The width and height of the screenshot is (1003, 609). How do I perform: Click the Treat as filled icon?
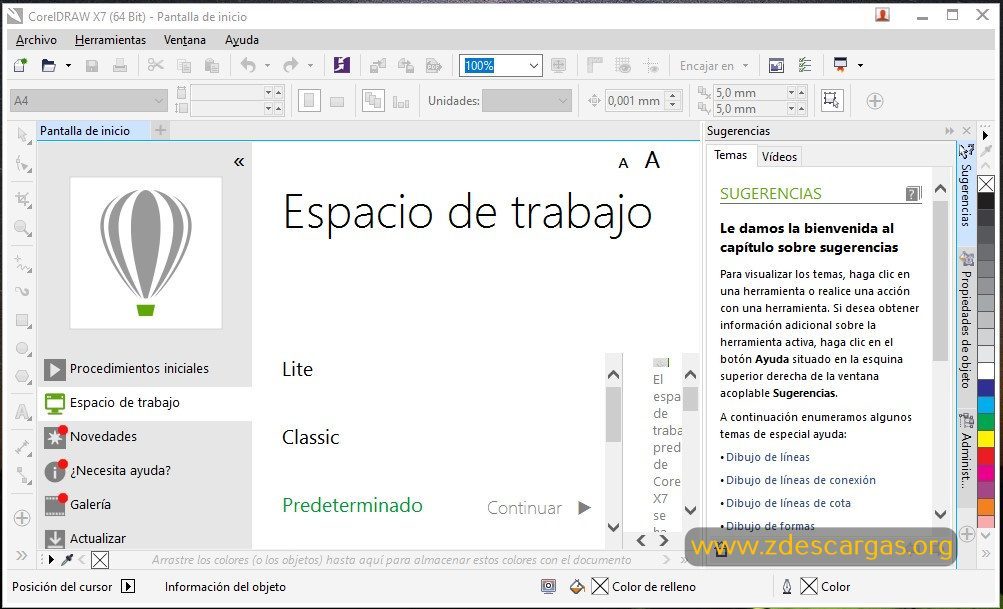coord(832,100)
